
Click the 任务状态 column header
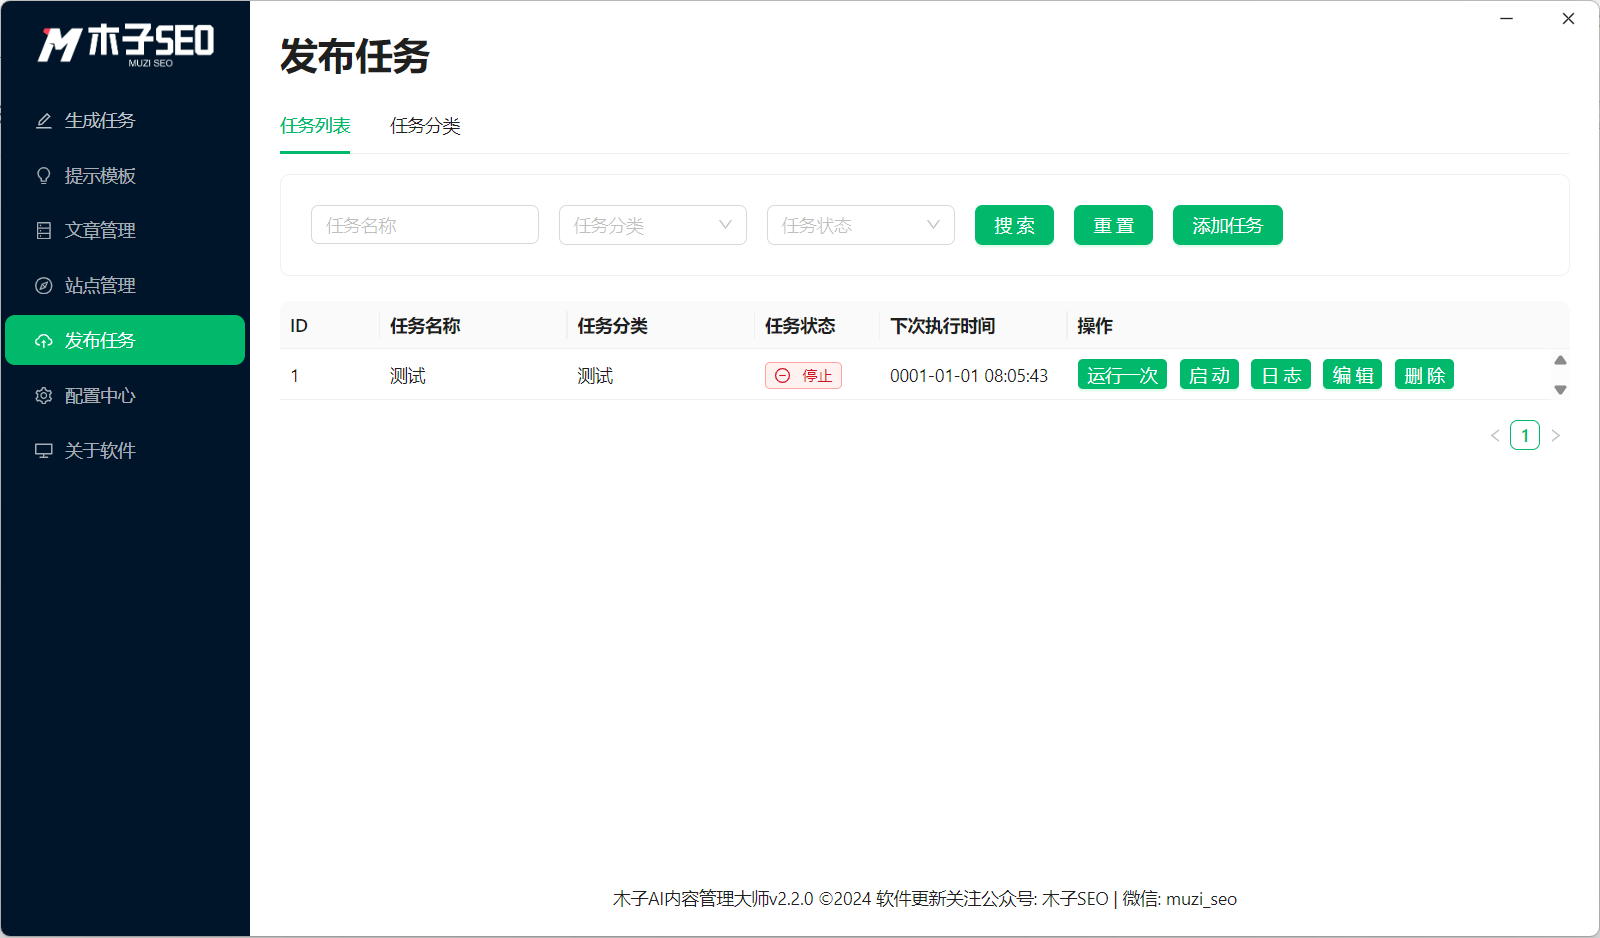point(800,326)
